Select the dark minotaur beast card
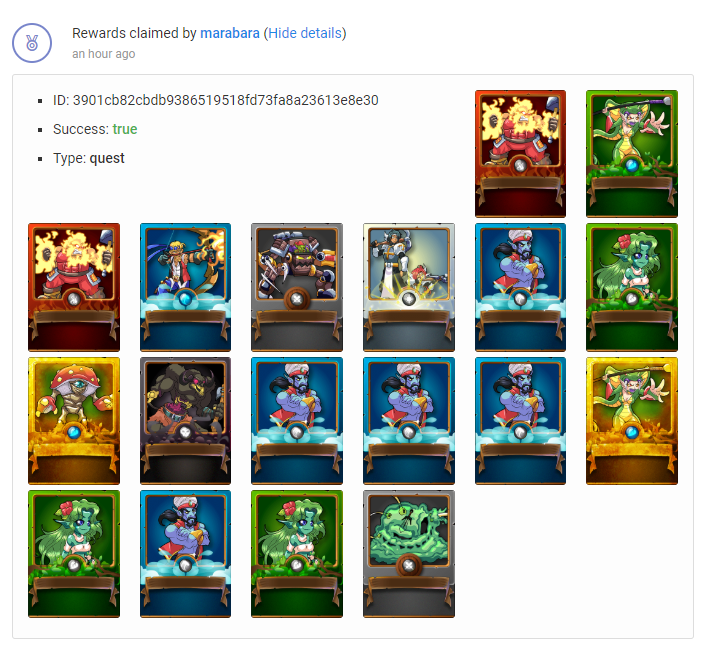705x647 pixels. 185,421
